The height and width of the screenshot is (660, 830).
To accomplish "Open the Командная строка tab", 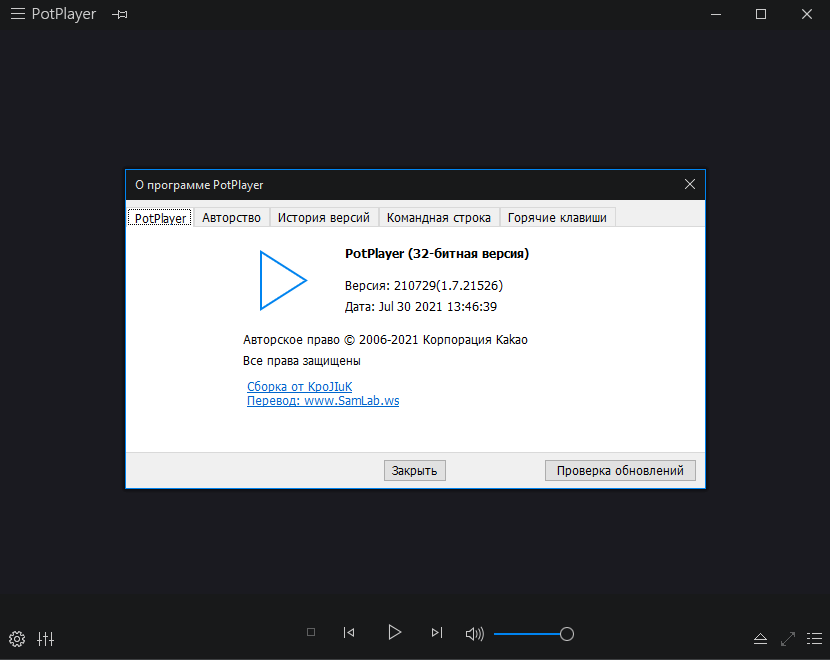I will [x=439, y=218].
